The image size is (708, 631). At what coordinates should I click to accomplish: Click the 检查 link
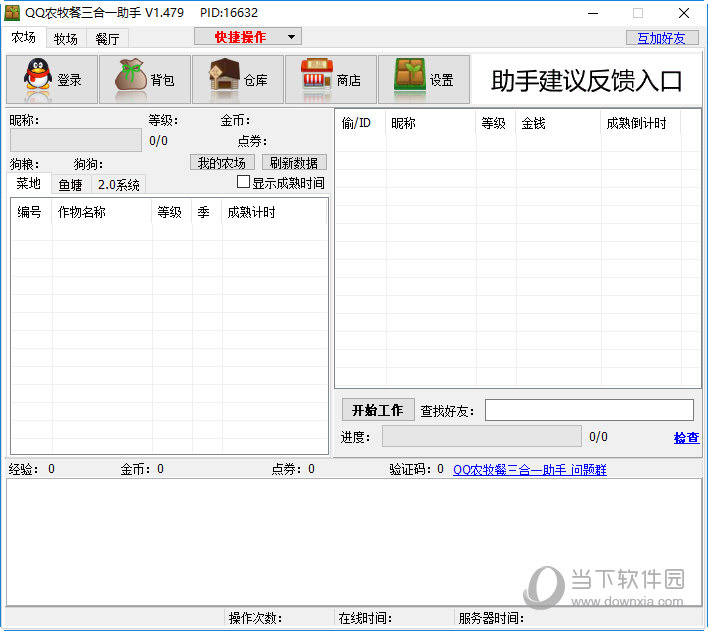click(x=686, y=438)
